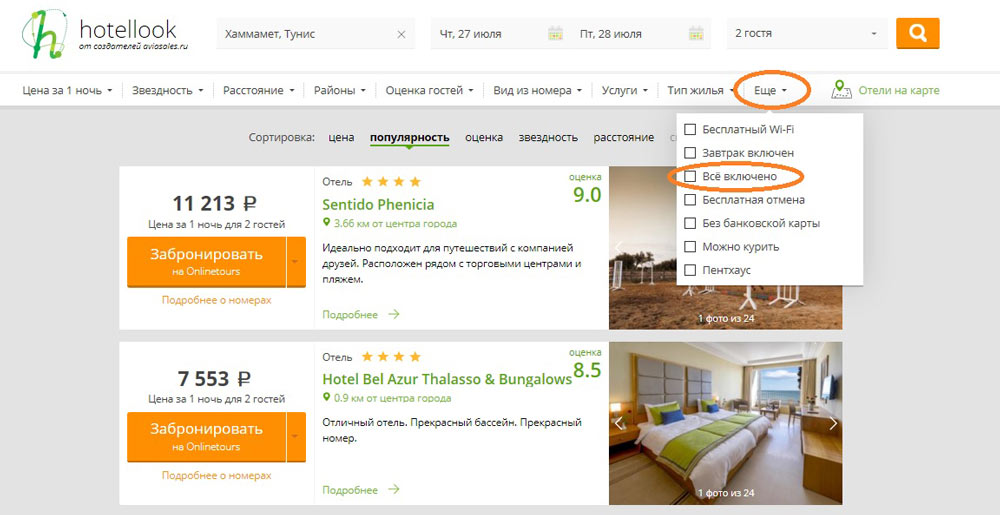
Task: Enable Бесплатная отмена filter
Action: 689,199
